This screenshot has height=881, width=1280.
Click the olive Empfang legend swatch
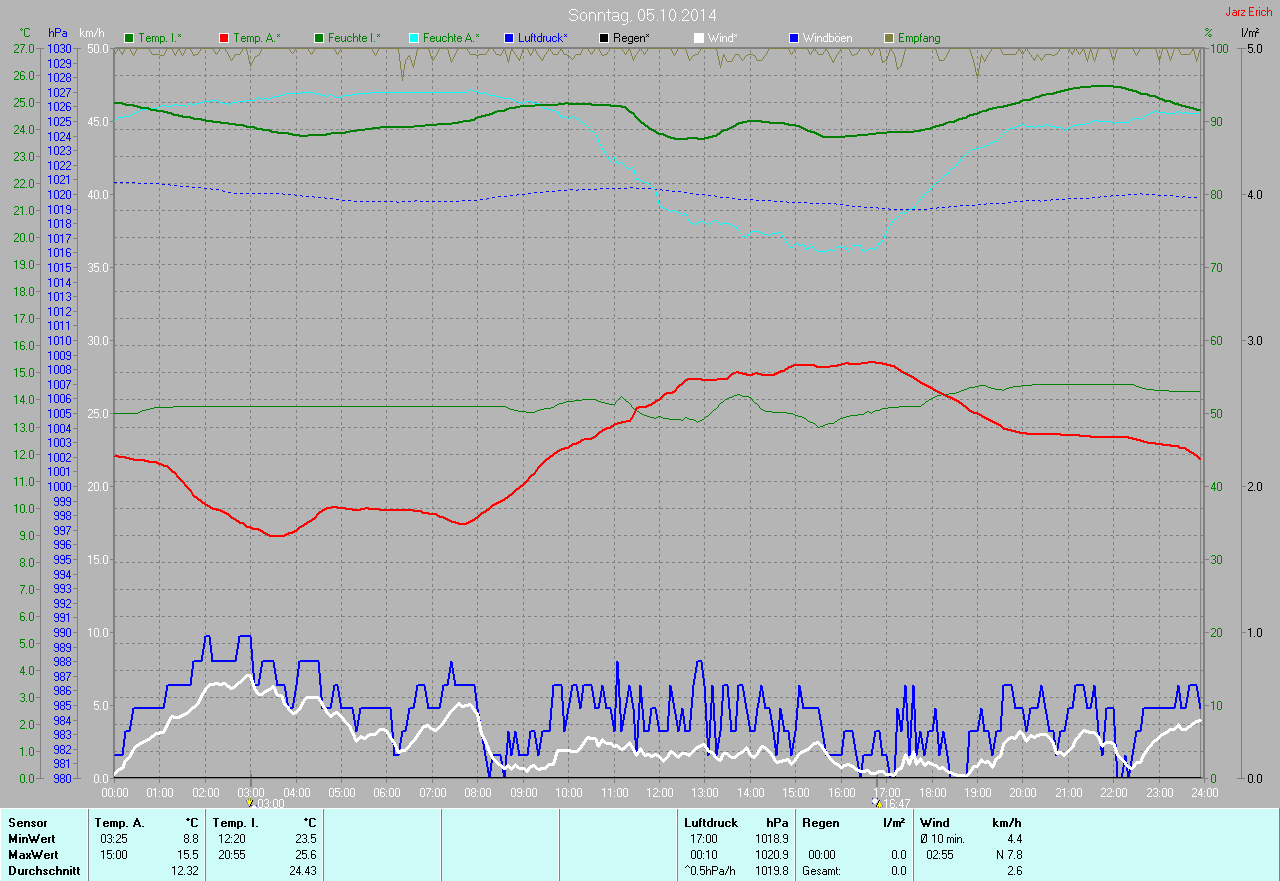coord(889,38)
